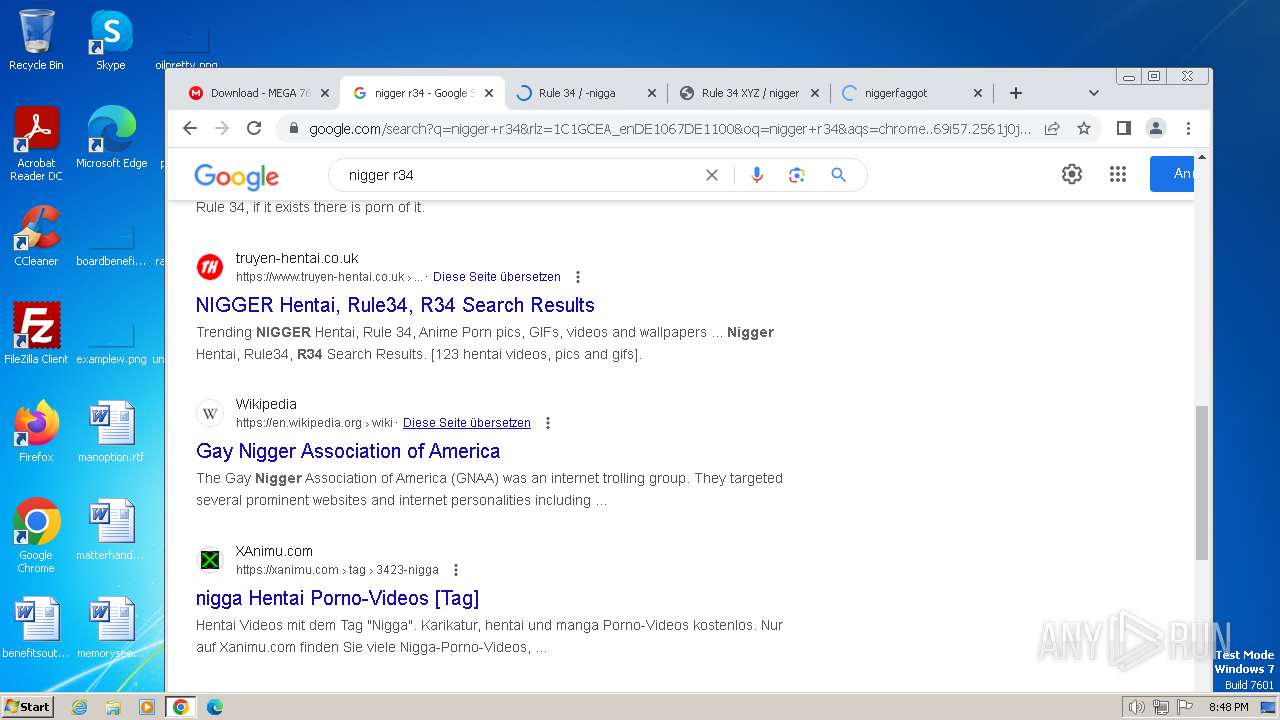Start a voice search with the microphone icon
This screenshot has width=1280, height=720.
(757, 175)
